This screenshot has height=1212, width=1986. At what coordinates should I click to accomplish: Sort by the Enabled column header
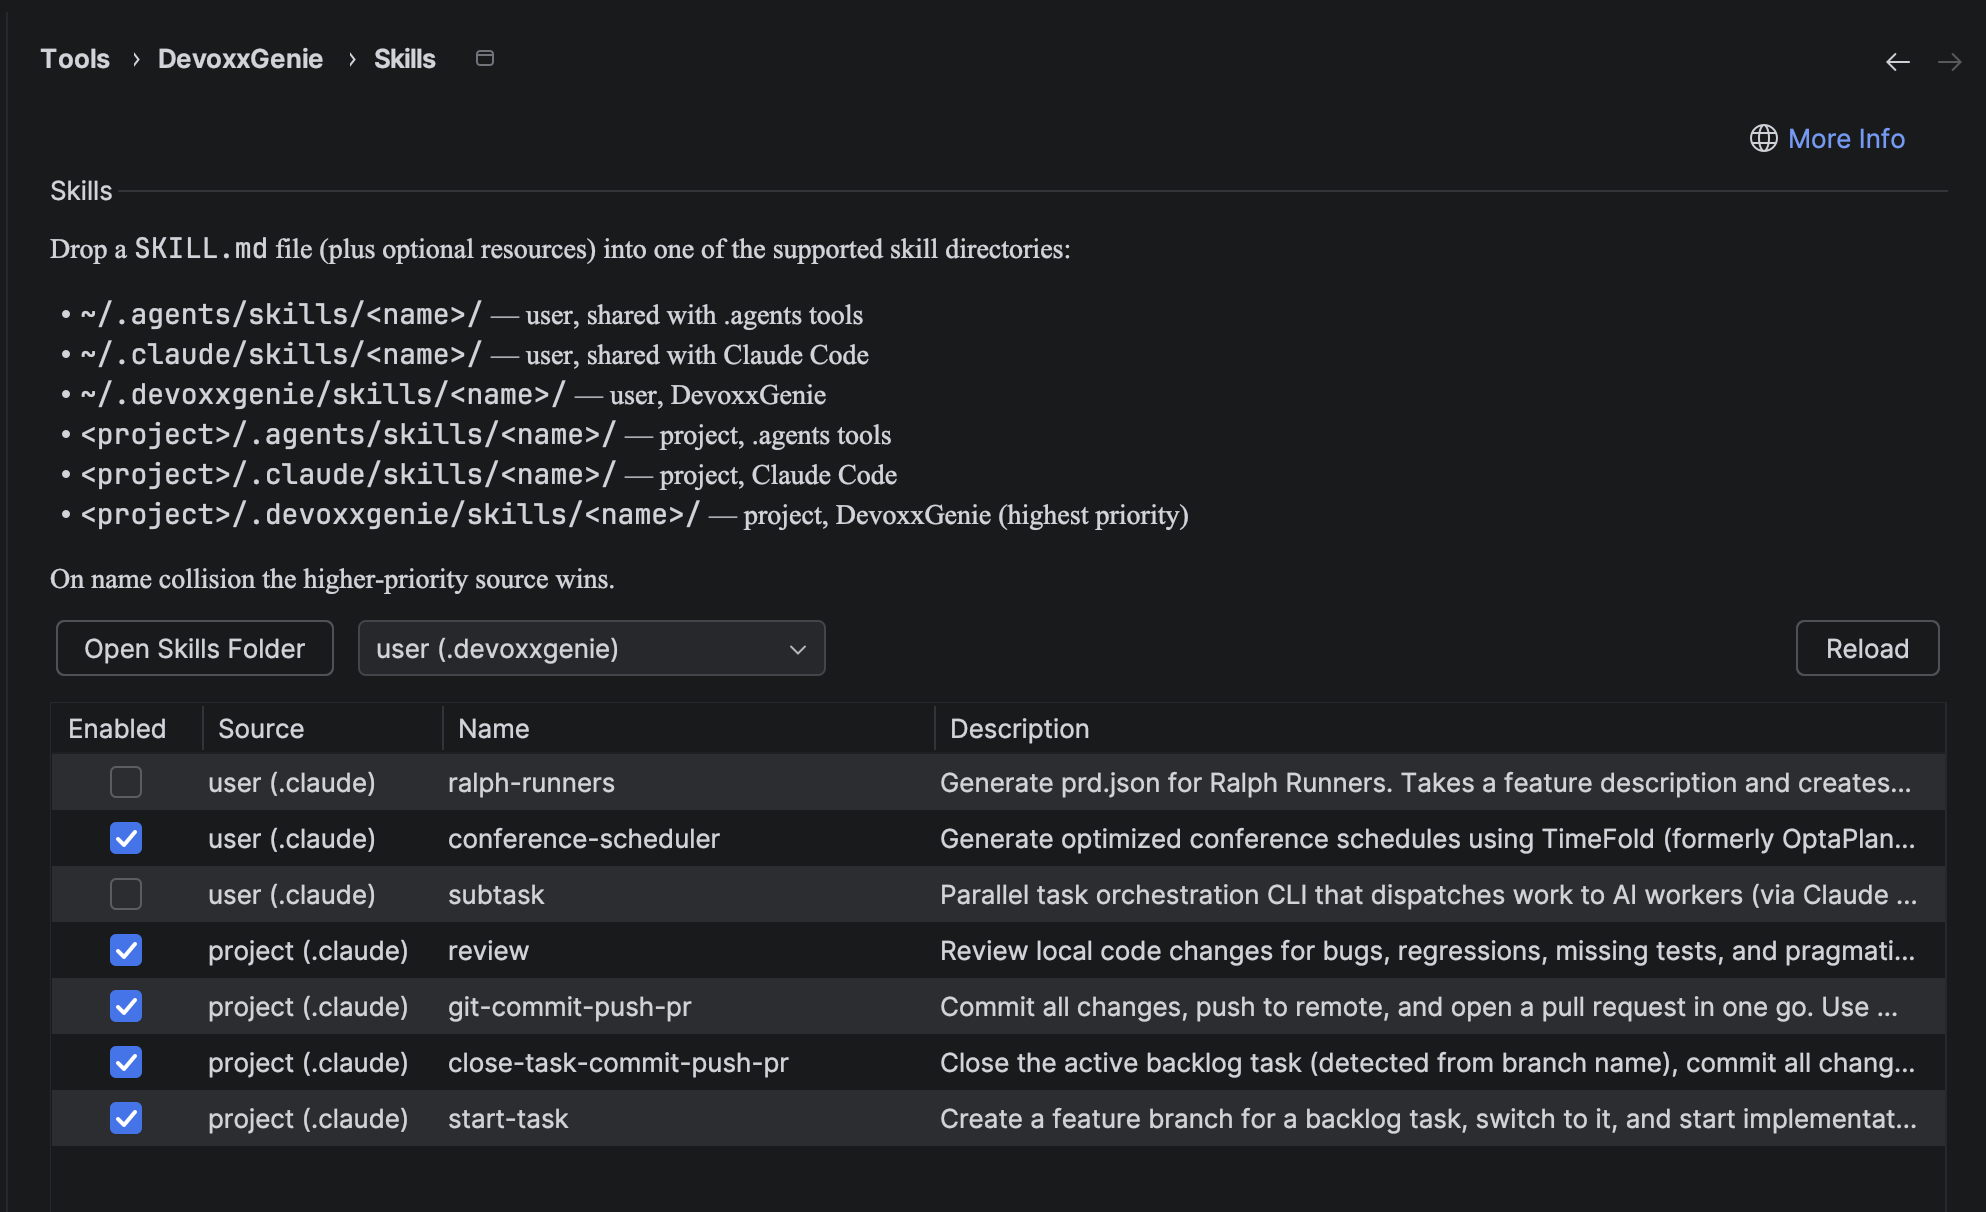[x=127, y=728]
